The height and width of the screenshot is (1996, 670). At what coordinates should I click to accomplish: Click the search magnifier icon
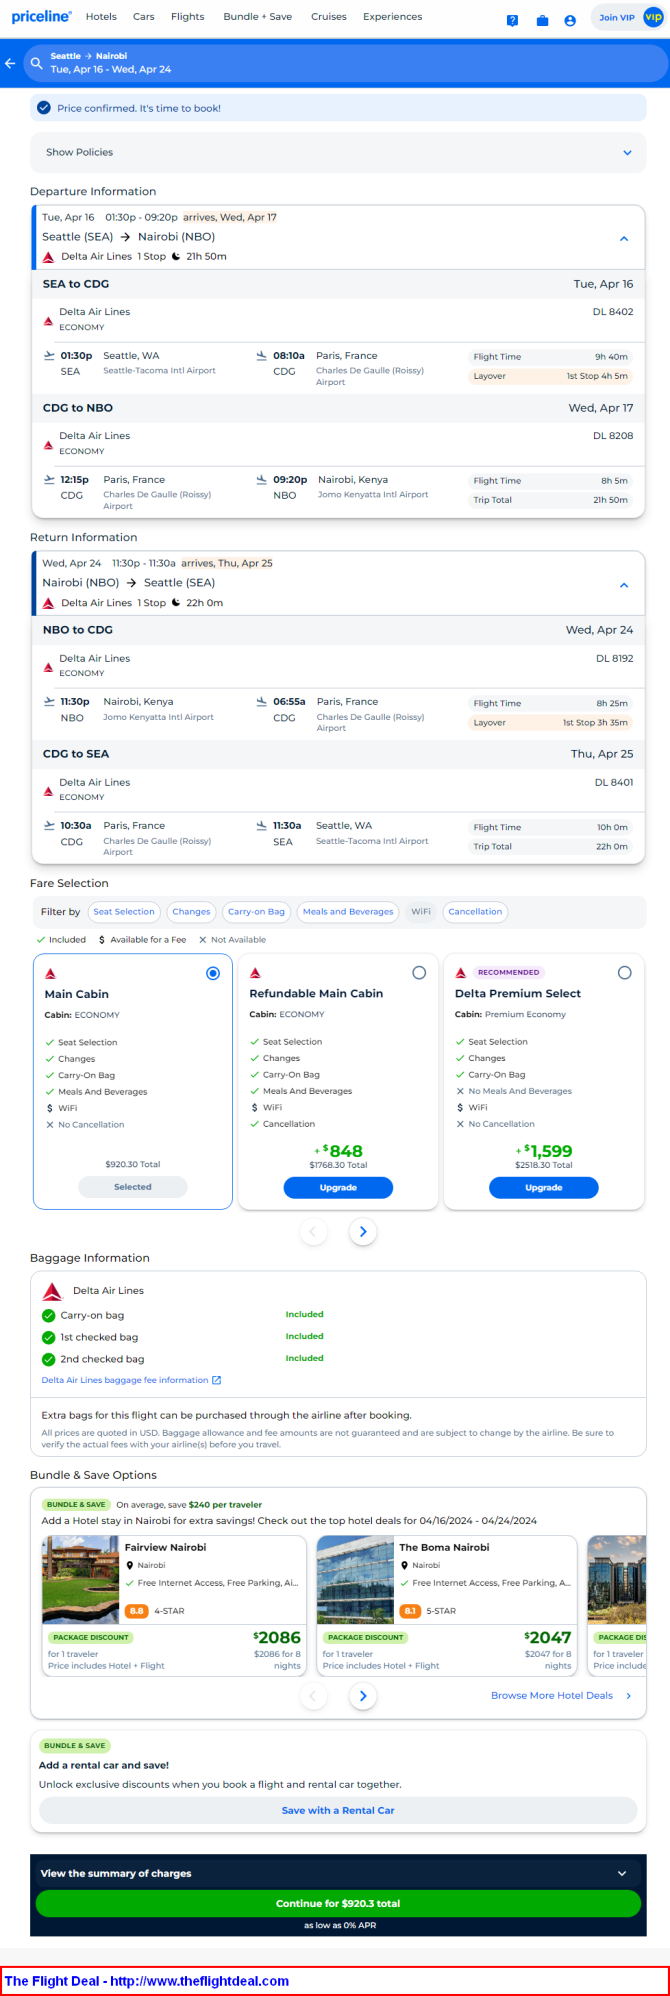click(37, 63)
